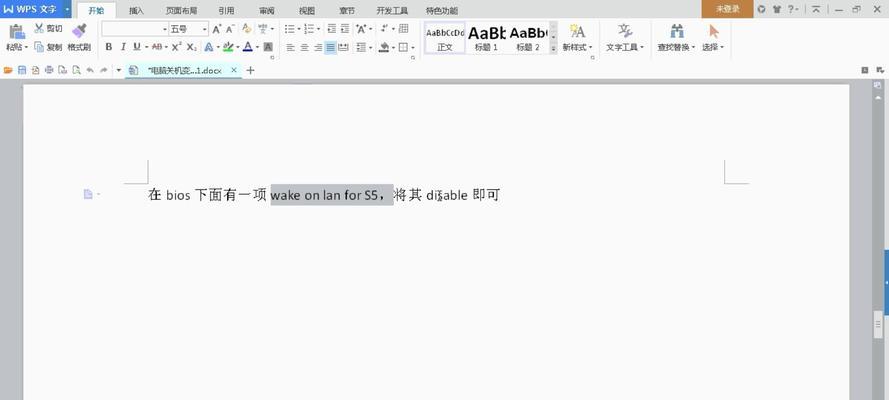
Task: Click the justify alignment button
Action: point(331,47)
